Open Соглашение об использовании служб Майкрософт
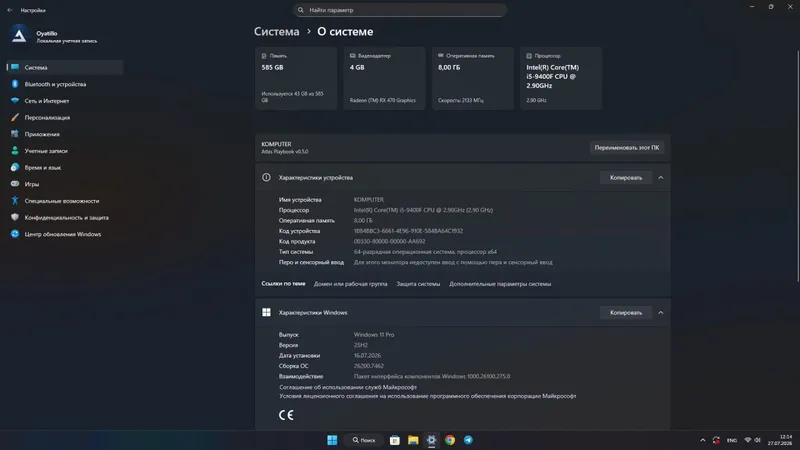 tap(348, 387)
